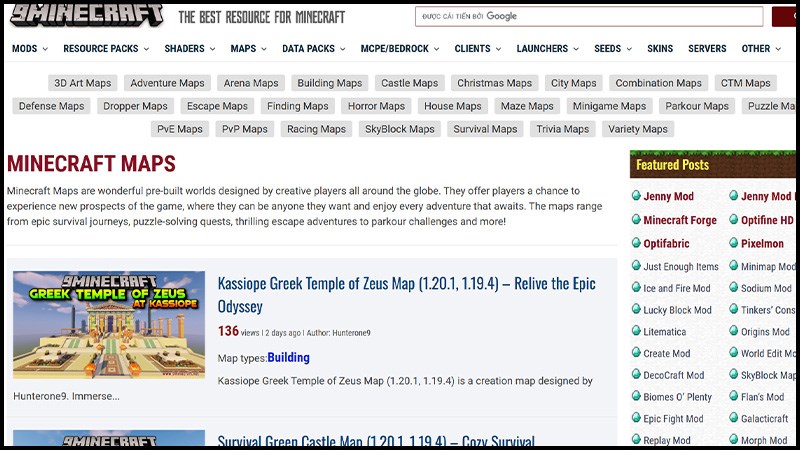Open the Finding Maps tag
Viewport: 800px width, 450px height.
(x=297, y=106)
